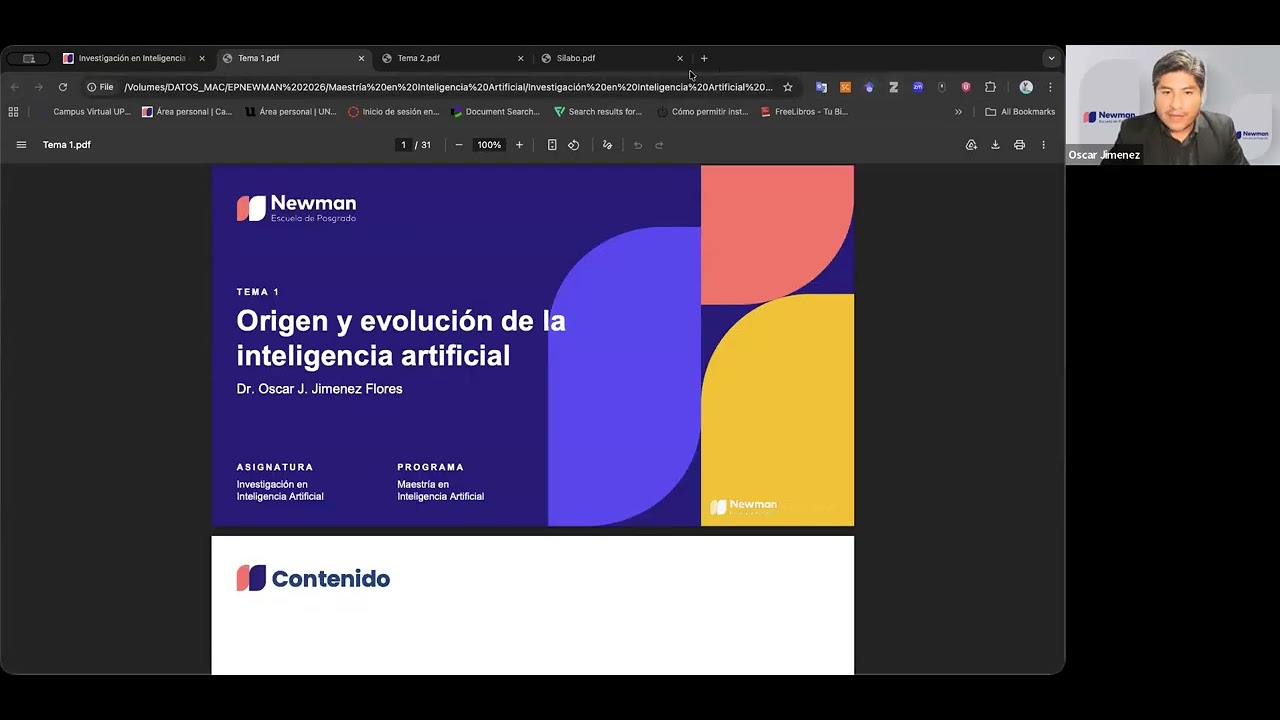Show more bookmarks with the chevron
Screen dimensions: 1280x720
(958, 112)
